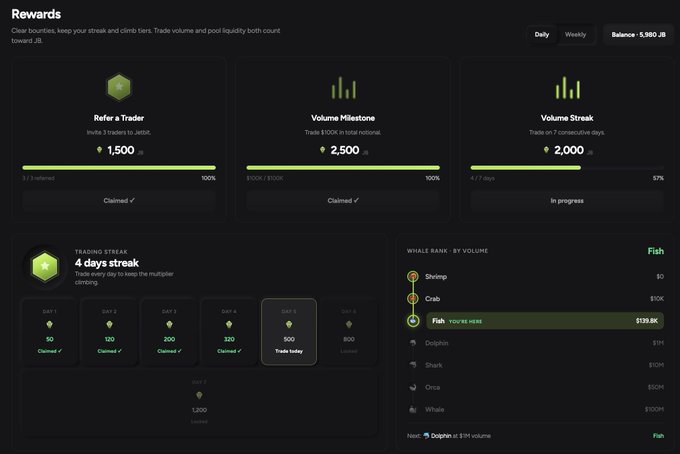The width and height of the screenshot is (680, 454).
Task: Click Claimed button under Refer a Trader
Action: click(x=119, y=201)
